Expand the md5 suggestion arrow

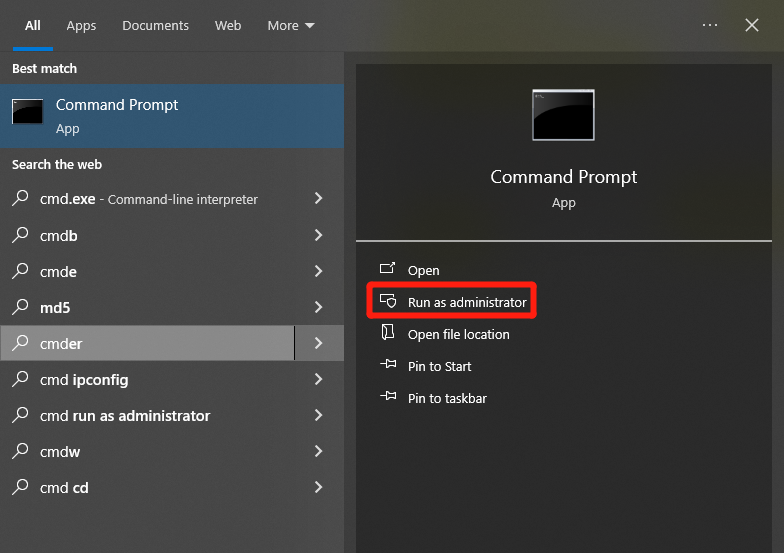click(x=318, y=307)
